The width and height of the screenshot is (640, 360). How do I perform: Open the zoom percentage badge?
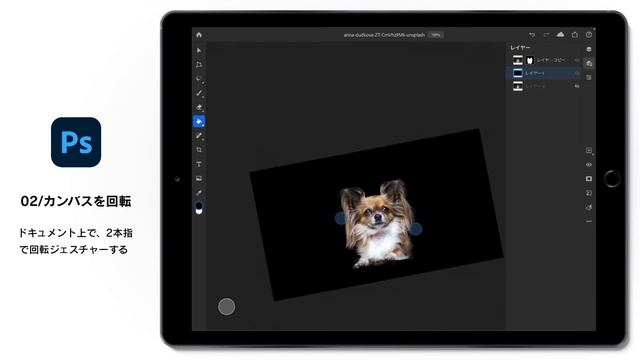[436, 35]
